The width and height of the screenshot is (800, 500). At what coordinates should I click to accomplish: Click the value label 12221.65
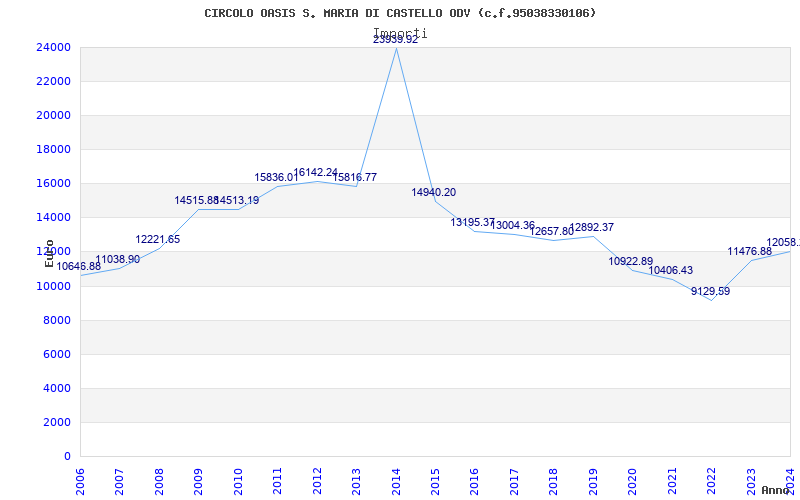[x=158, y=239]
